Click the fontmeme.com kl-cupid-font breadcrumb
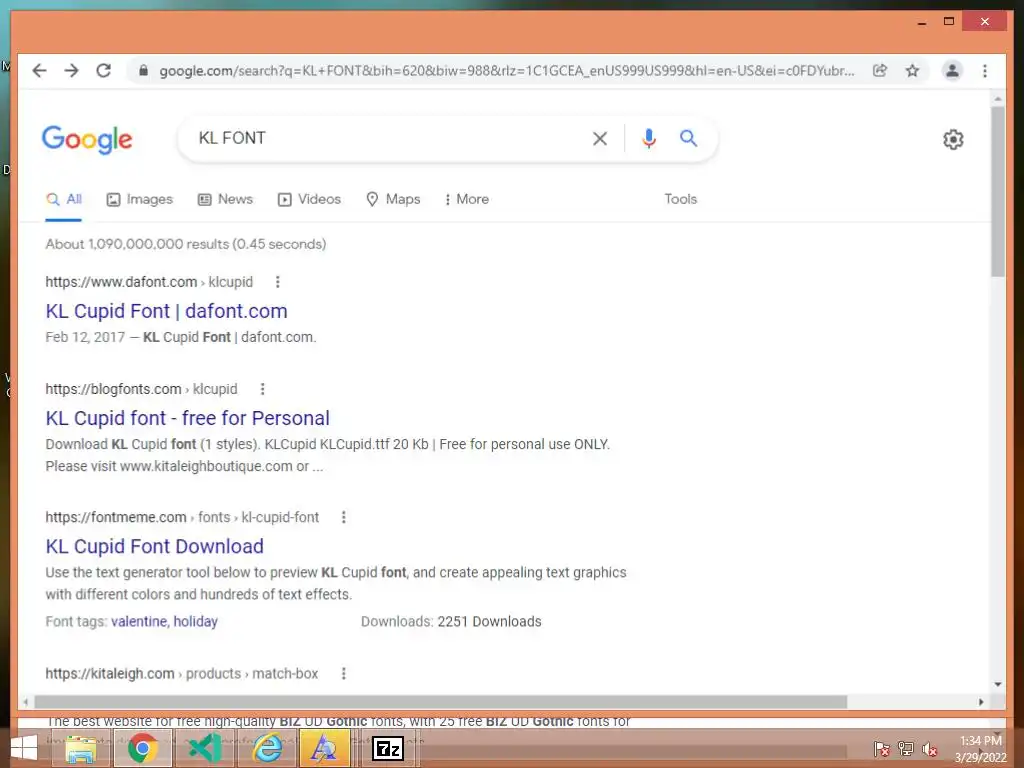Image resolution: width=1024 pixels, height=768 pixels. point(182,517)
